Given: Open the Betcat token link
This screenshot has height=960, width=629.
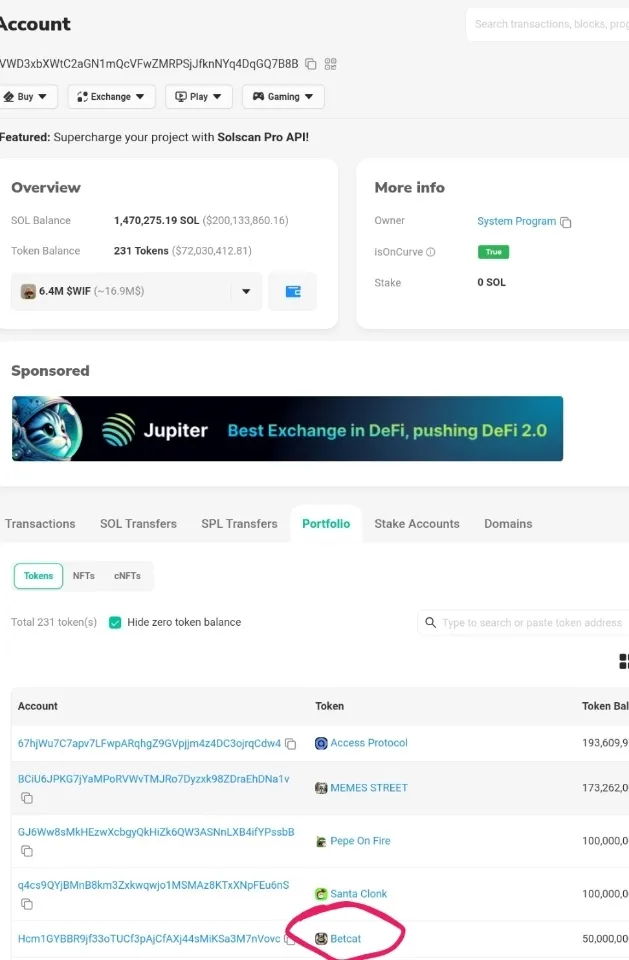Looking at the screenshot, I should (345, 939).
